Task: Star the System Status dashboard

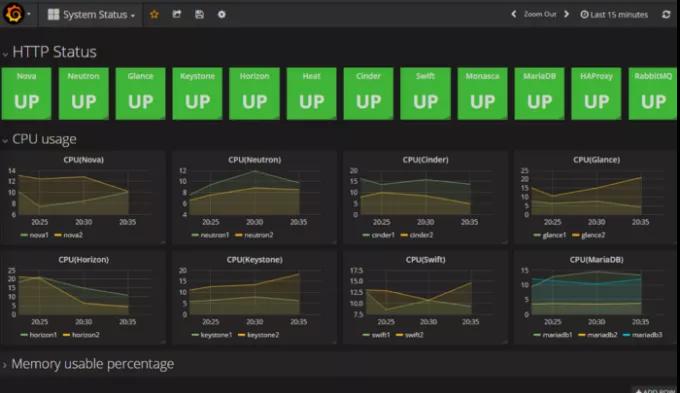Action: (154, 14)
